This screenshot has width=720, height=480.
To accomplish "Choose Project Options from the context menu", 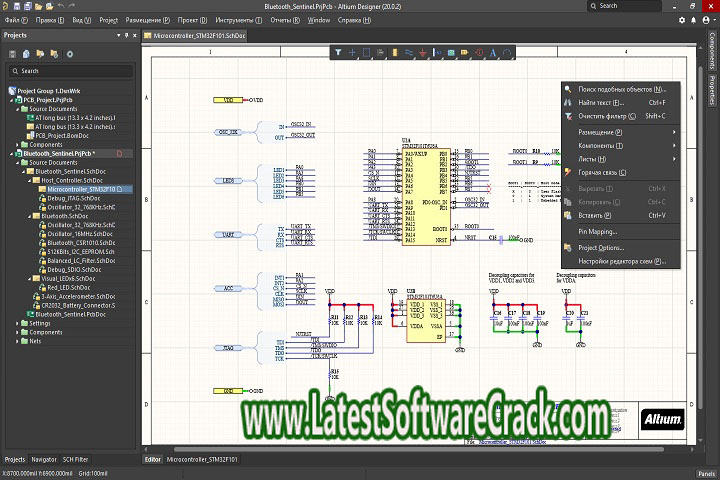I will click(602, 247).
